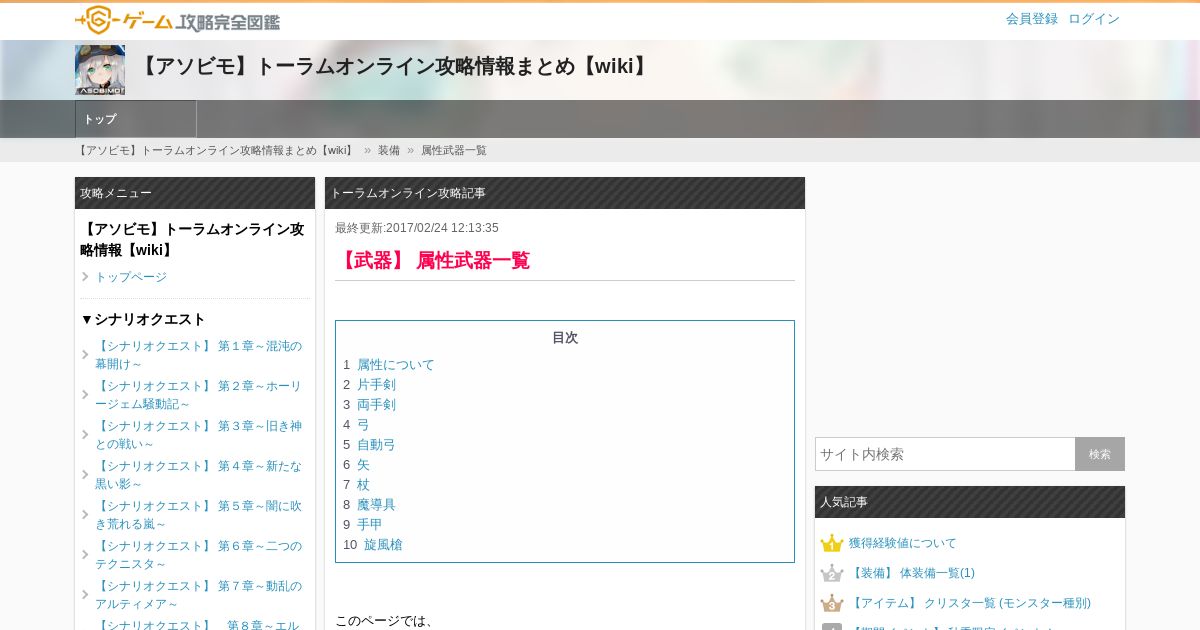Jump to 杖 section in contents

[x=363, y=485]
